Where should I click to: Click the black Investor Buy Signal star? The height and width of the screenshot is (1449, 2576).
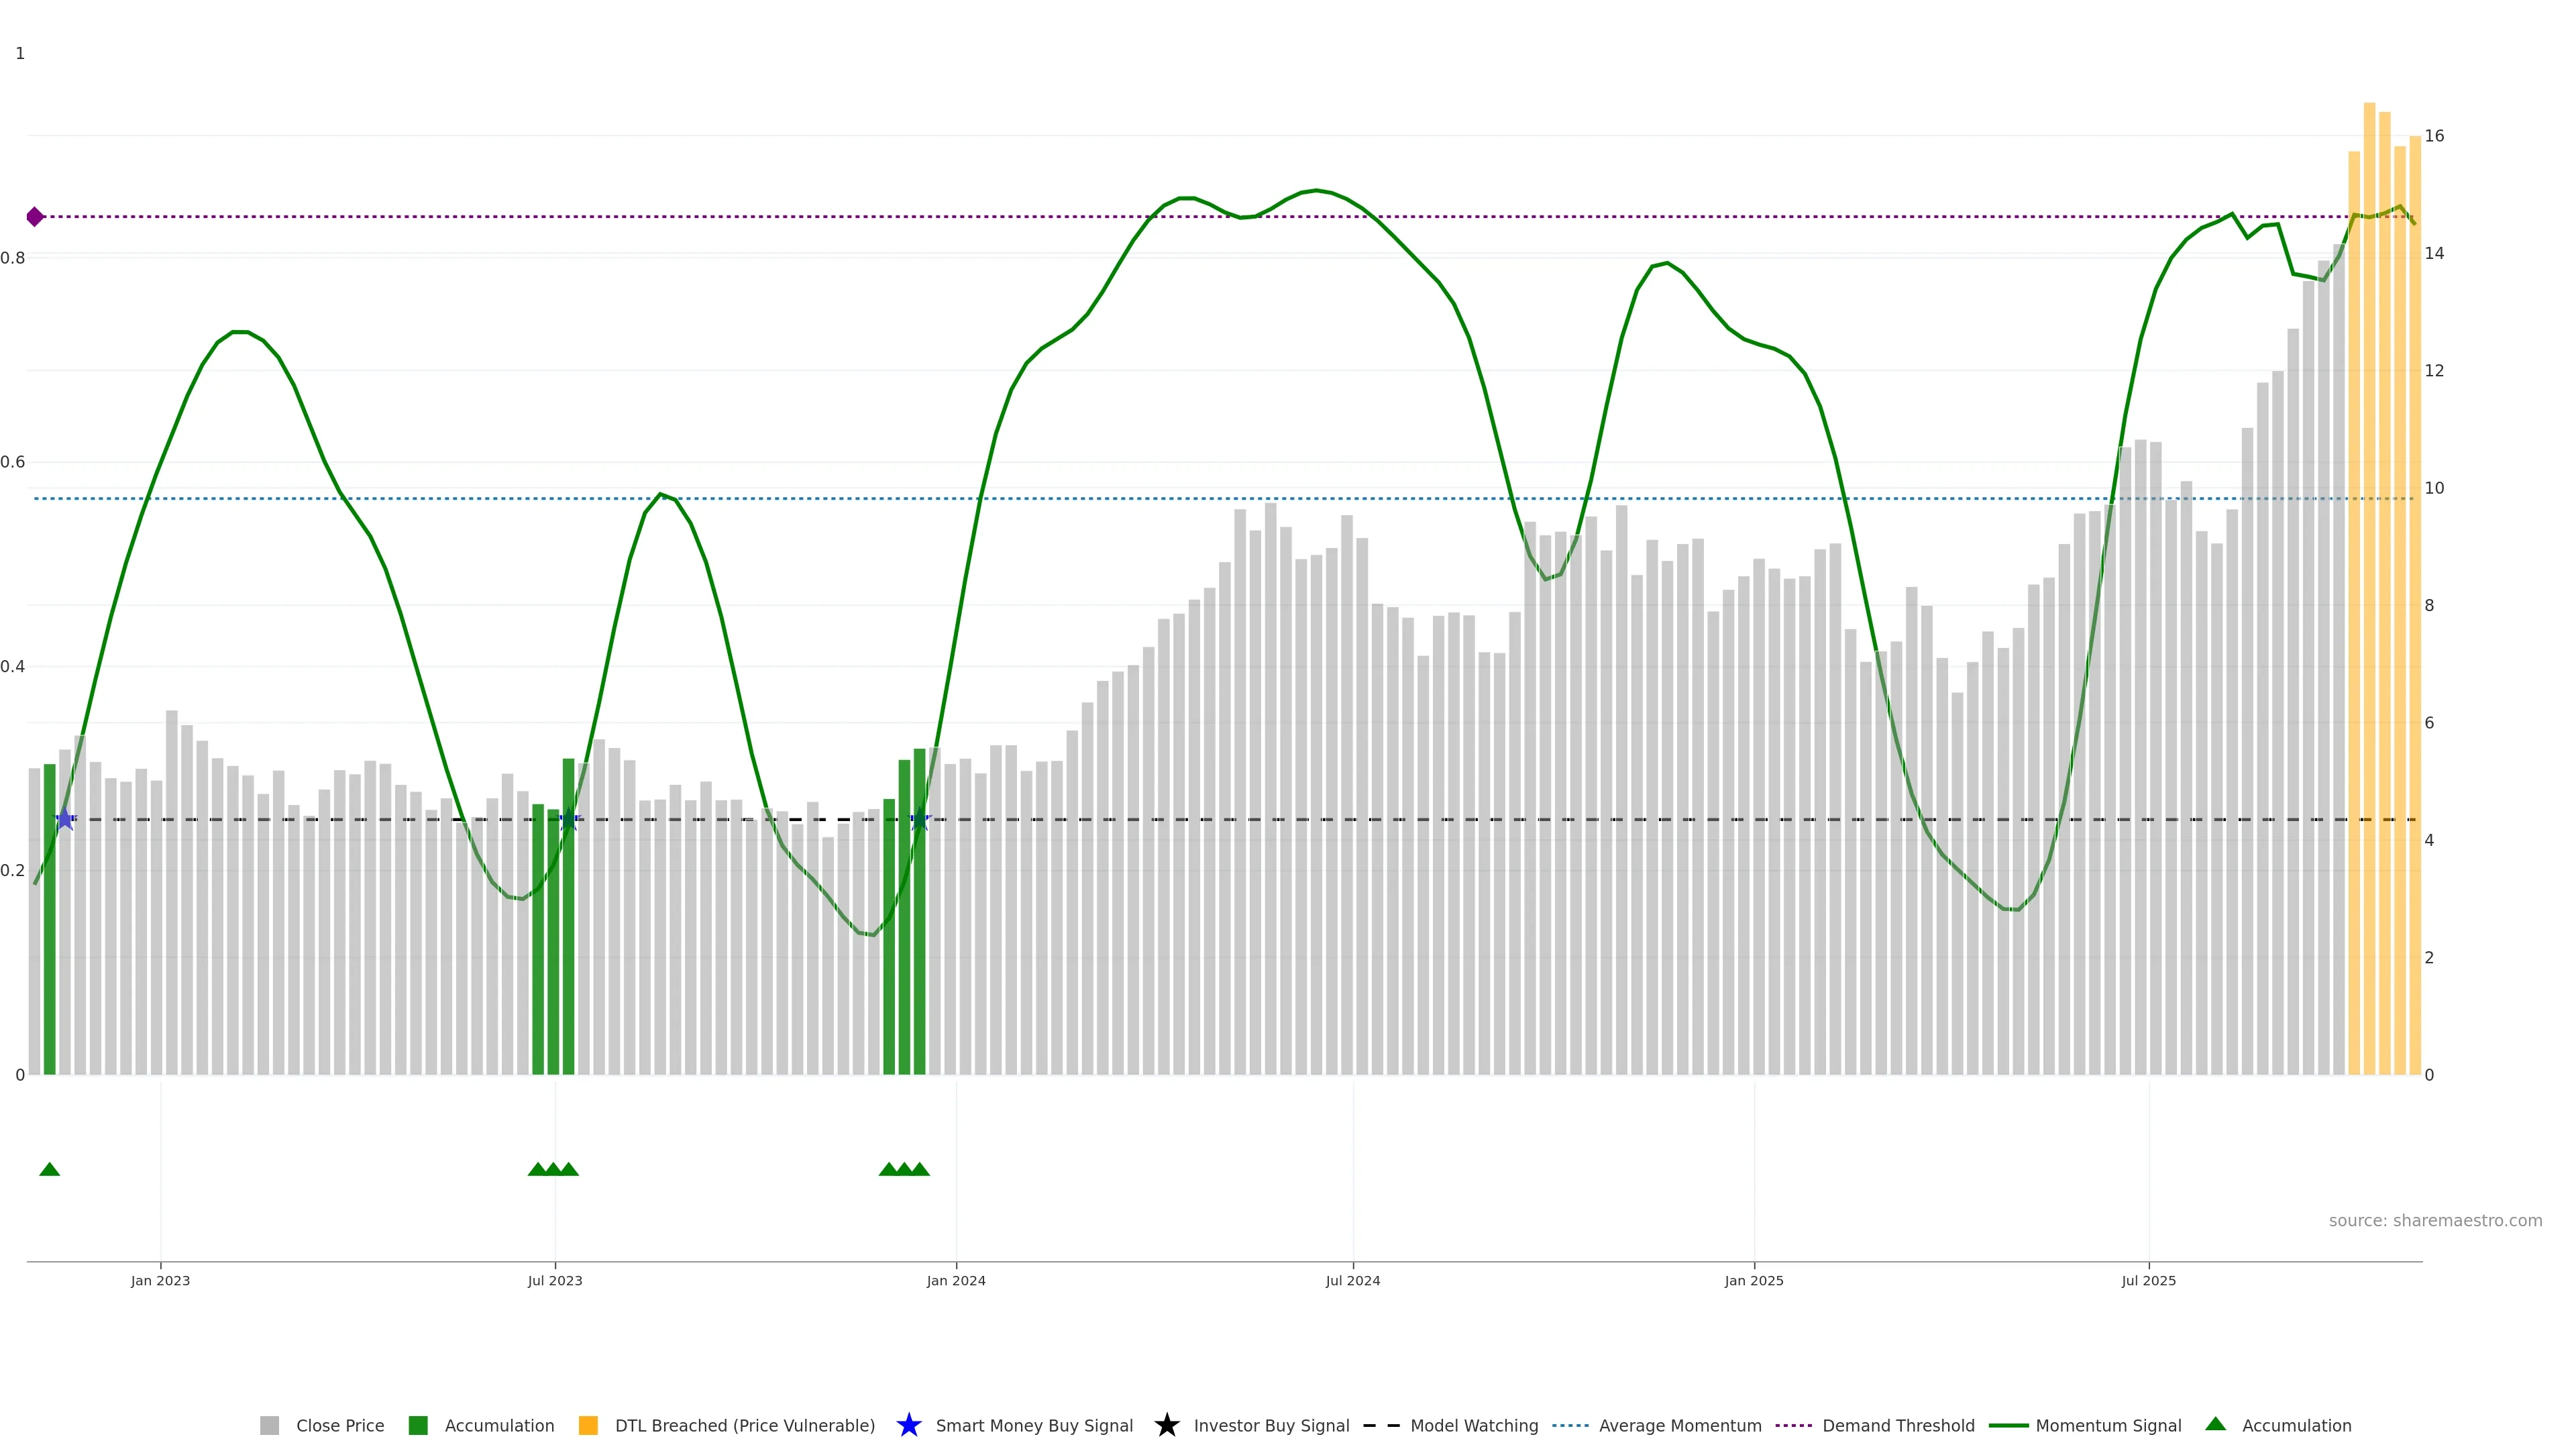(1166, 1425)
